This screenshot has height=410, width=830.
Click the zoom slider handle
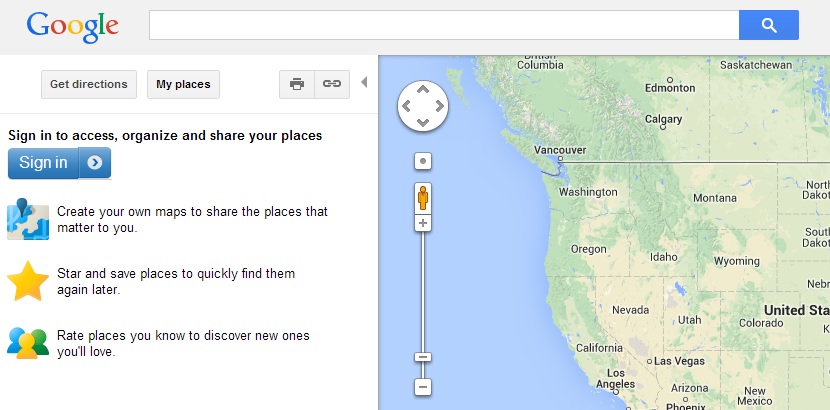pyautogui.click(x=422, y=357)
